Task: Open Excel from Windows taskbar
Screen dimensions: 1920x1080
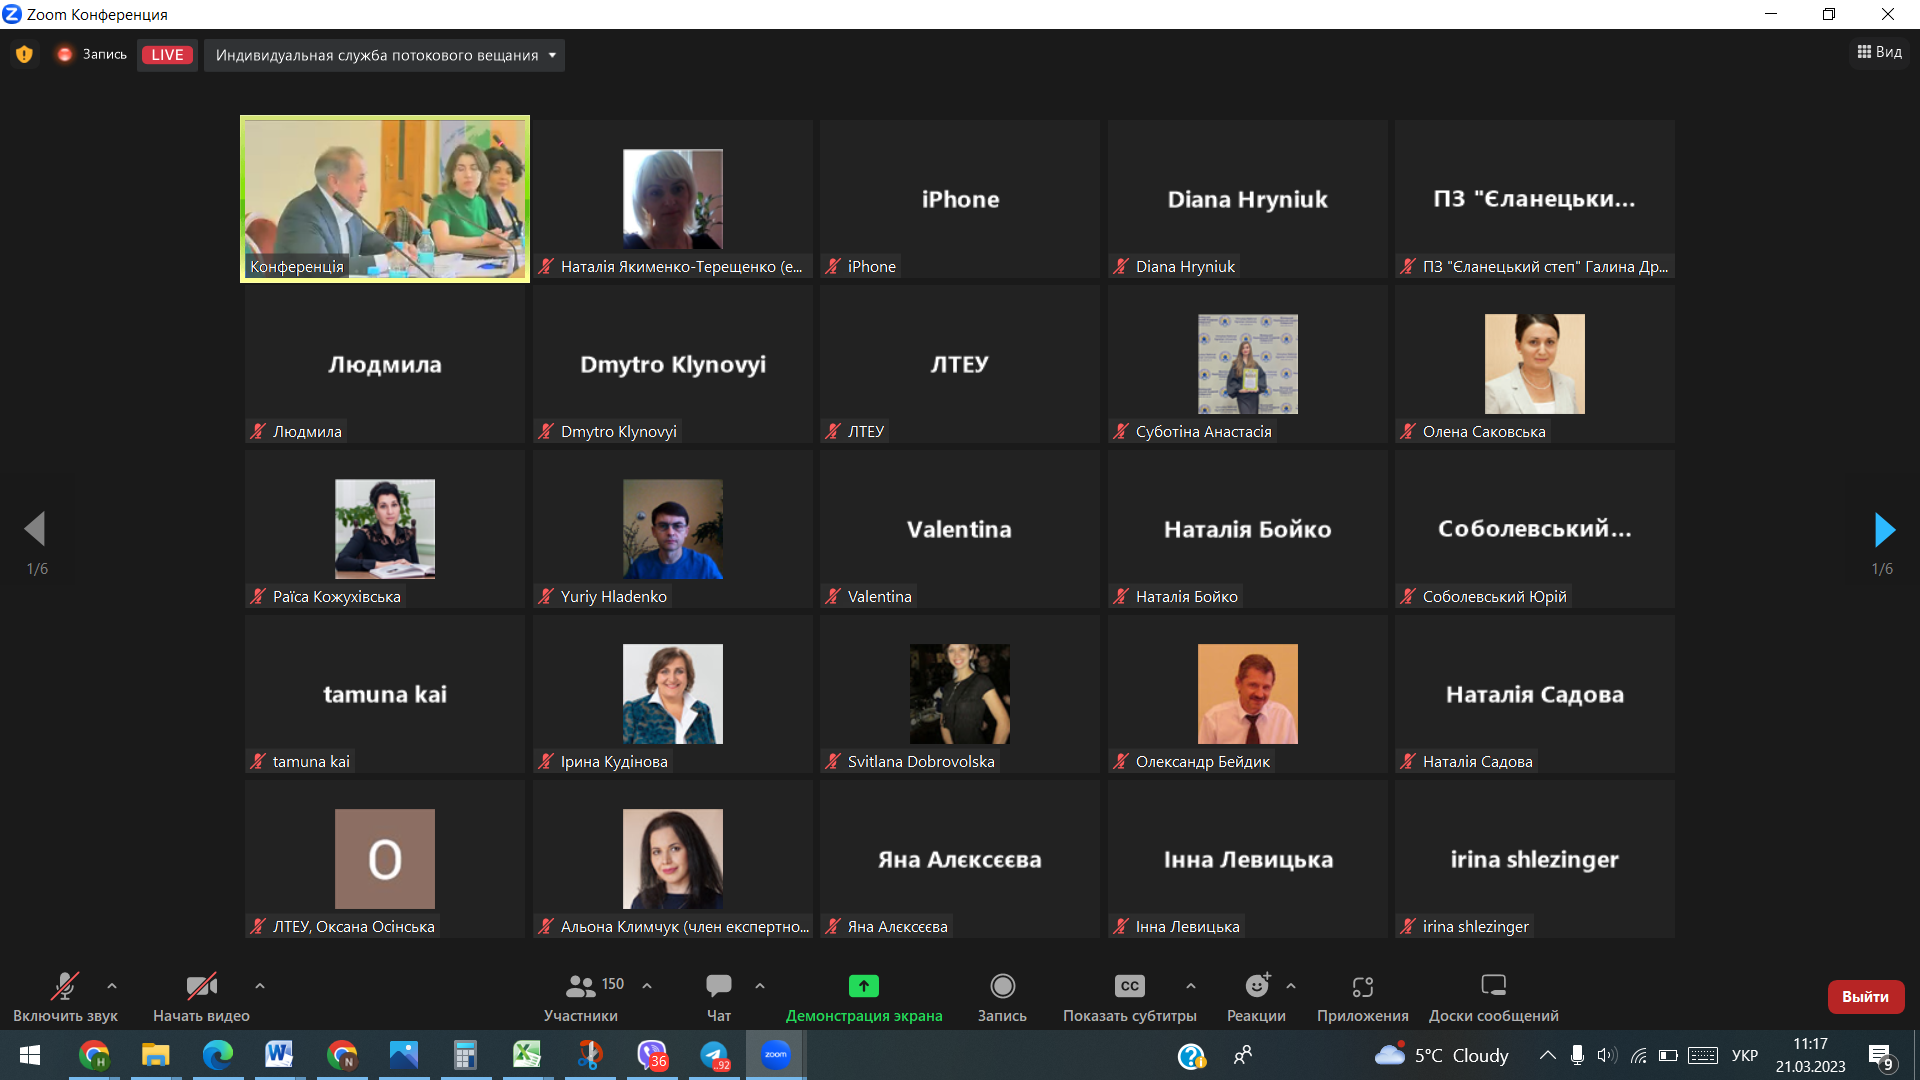Action: tap(527, 1055)
